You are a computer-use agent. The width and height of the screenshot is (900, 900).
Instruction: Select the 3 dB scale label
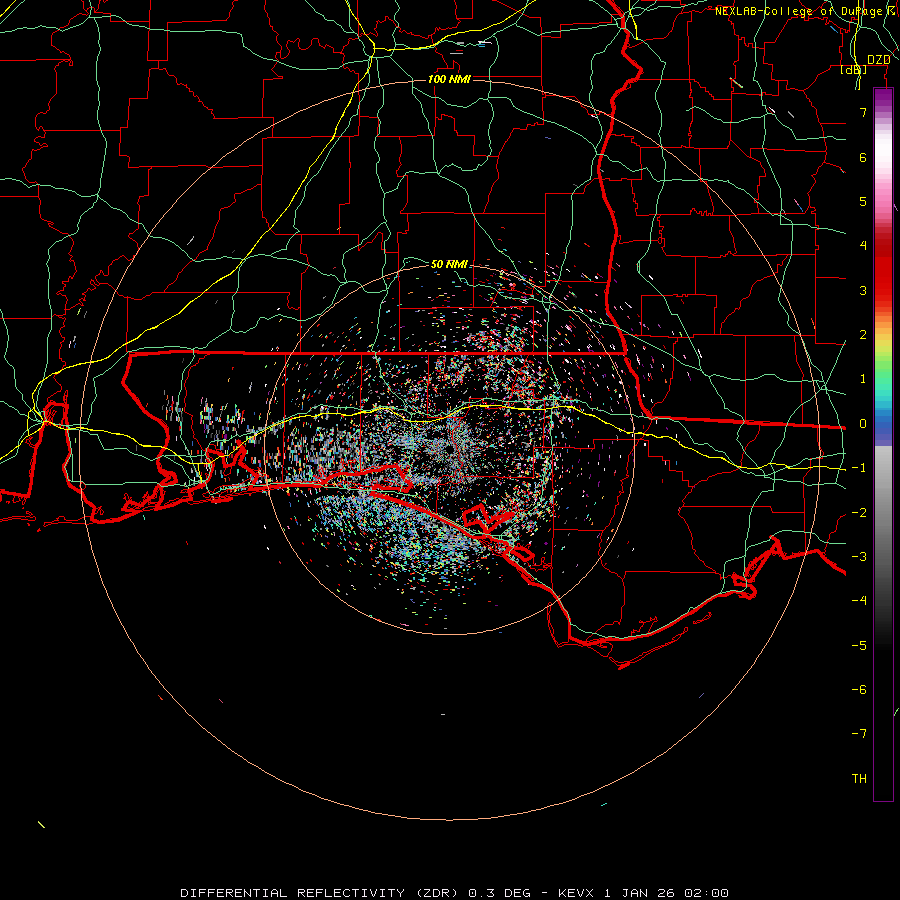863,290
